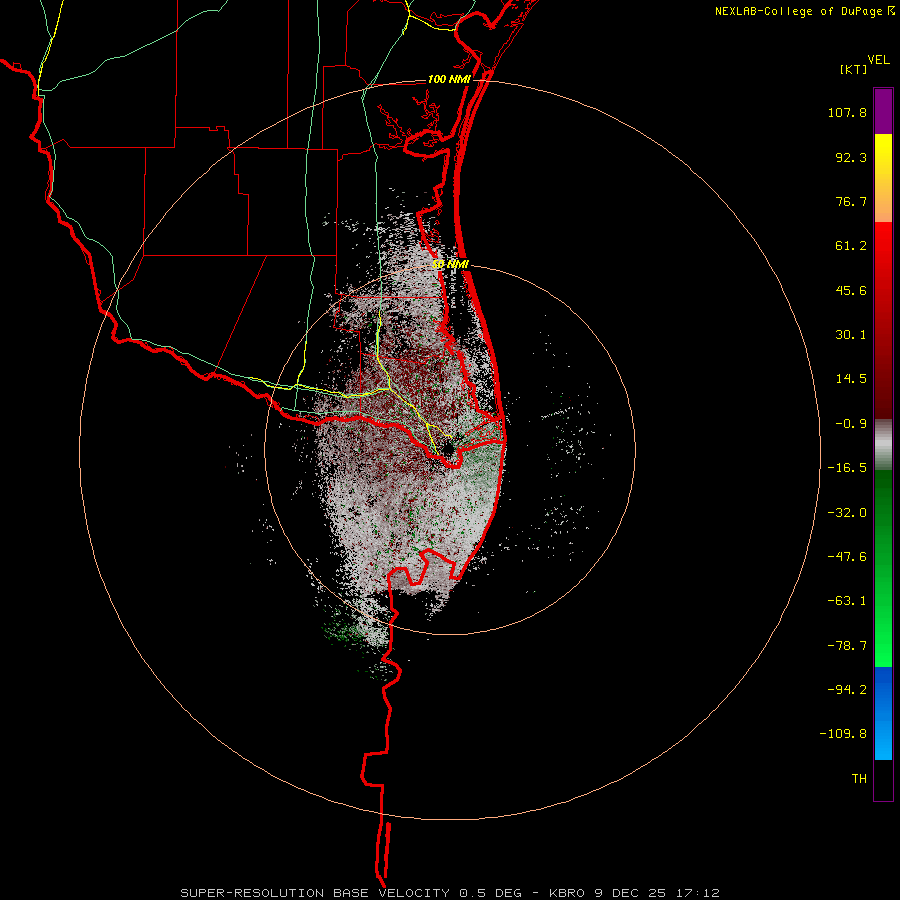Screen dimensions: 900x900
Task: Click the -16.5 legend value
Action: click(x=847, y=468)
